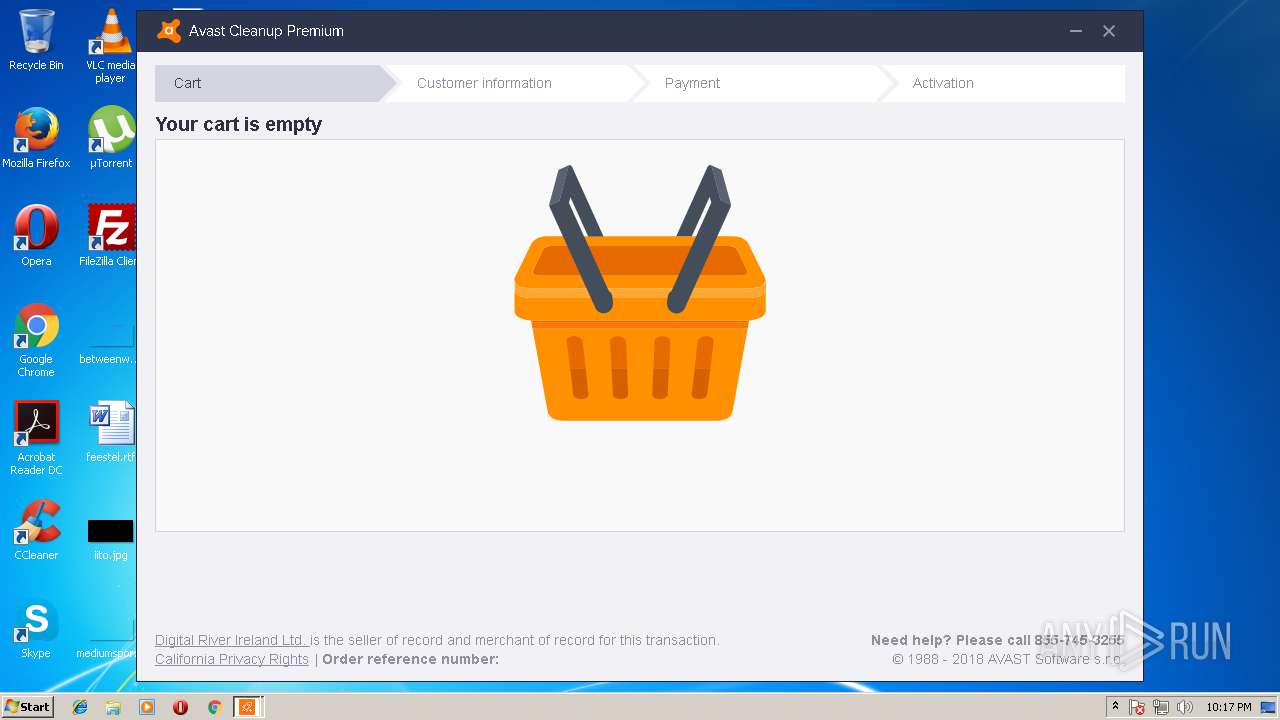Open the iito.jpg image file
Image resolution: width=1280 pixels, height=720 pixels.
110,538
